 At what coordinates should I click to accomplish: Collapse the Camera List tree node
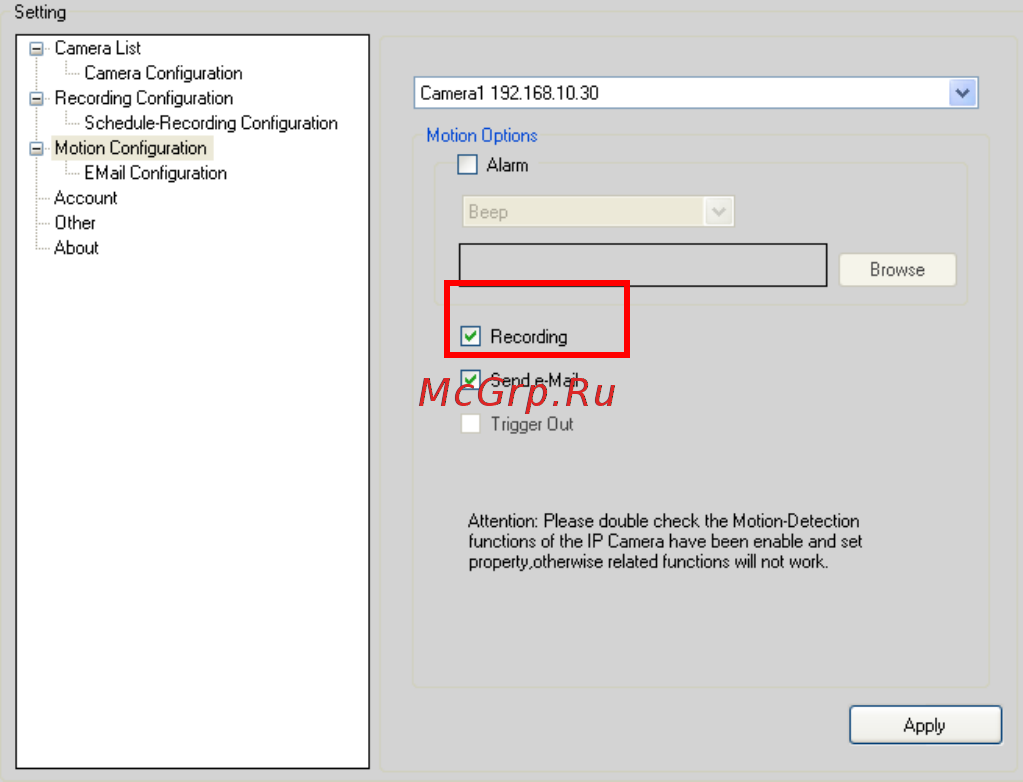[37, 49]
